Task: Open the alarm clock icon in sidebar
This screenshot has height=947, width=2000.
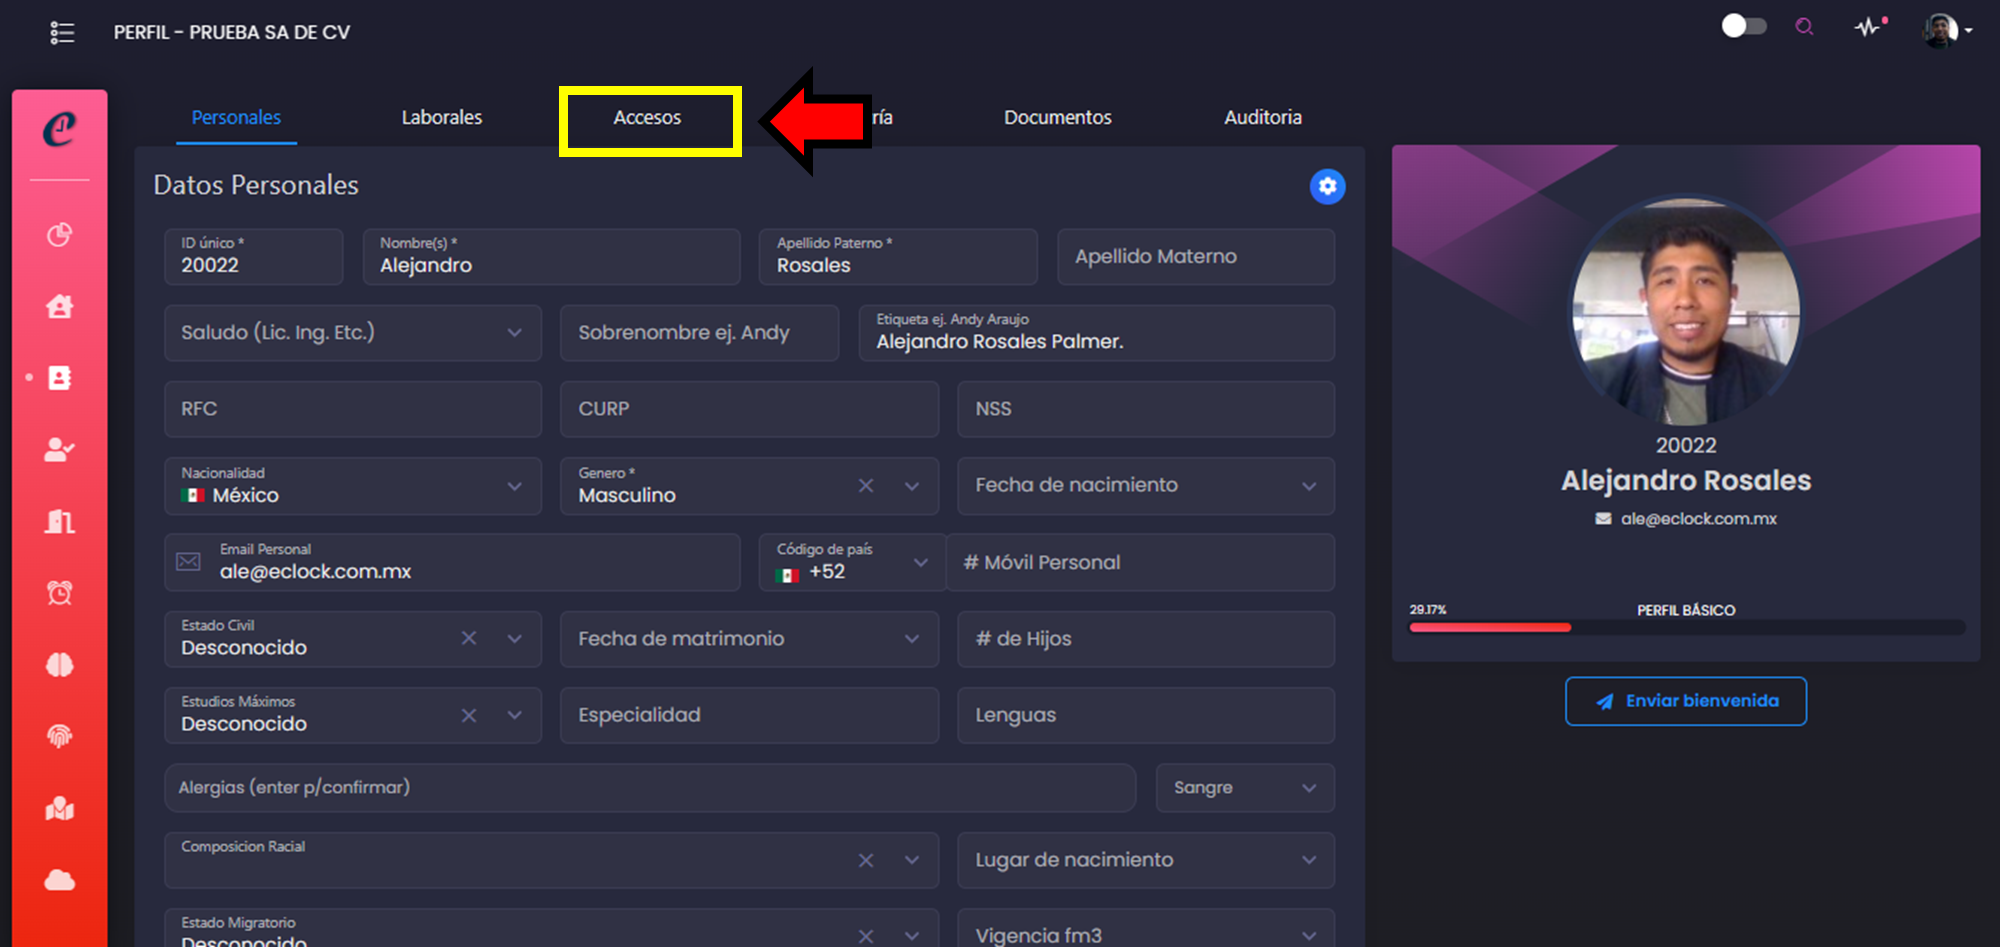Action: [60, 593]
